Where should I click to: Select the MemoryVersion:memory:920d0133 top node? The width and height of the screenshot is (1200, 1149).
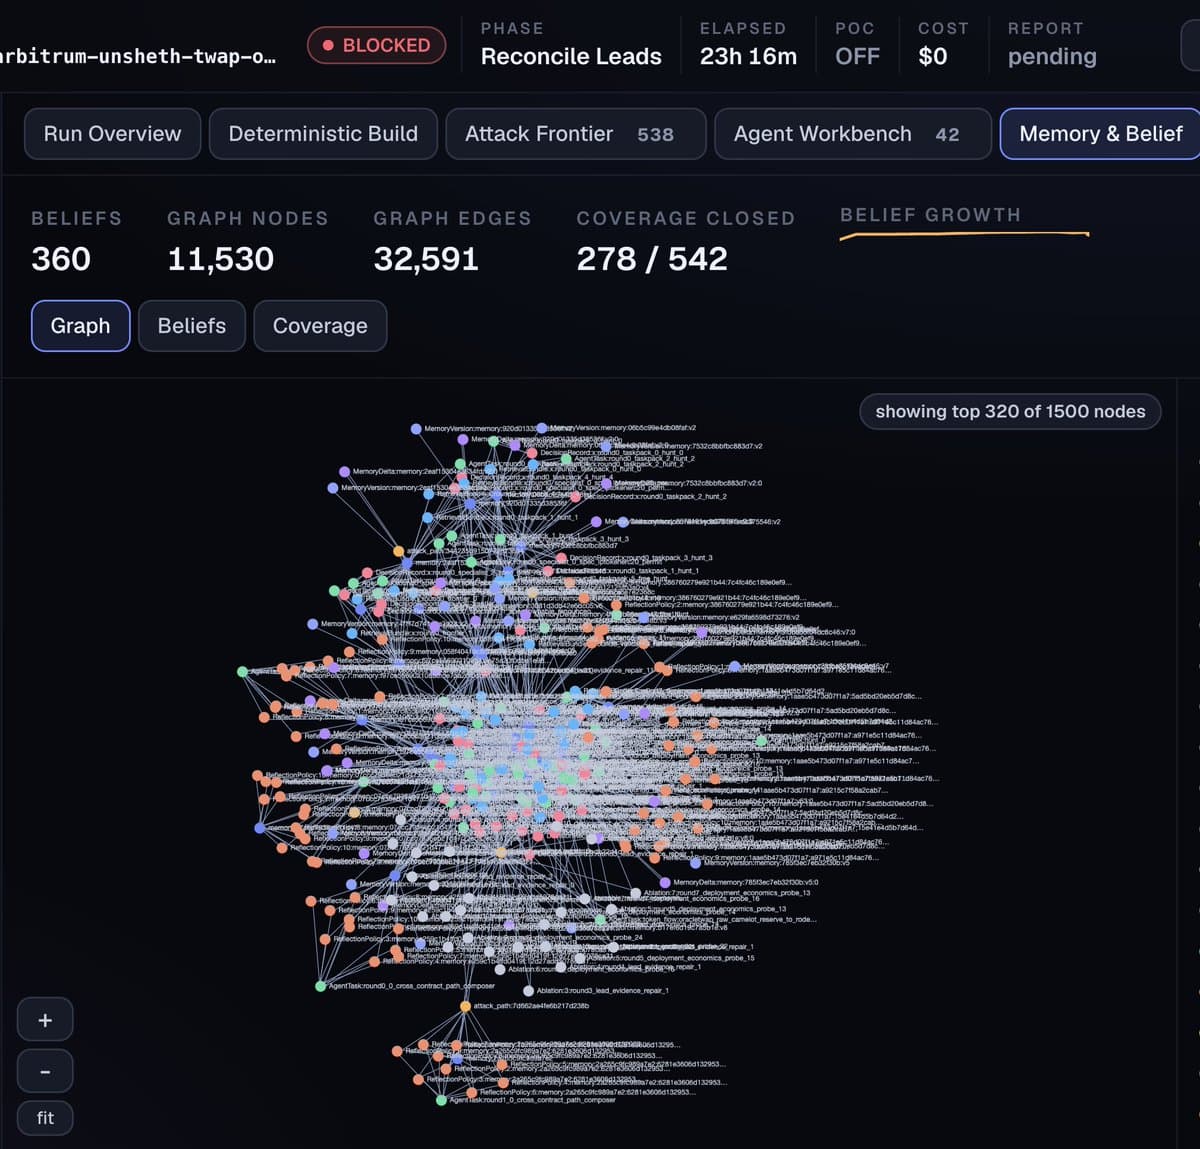click(x=416, y=429)
